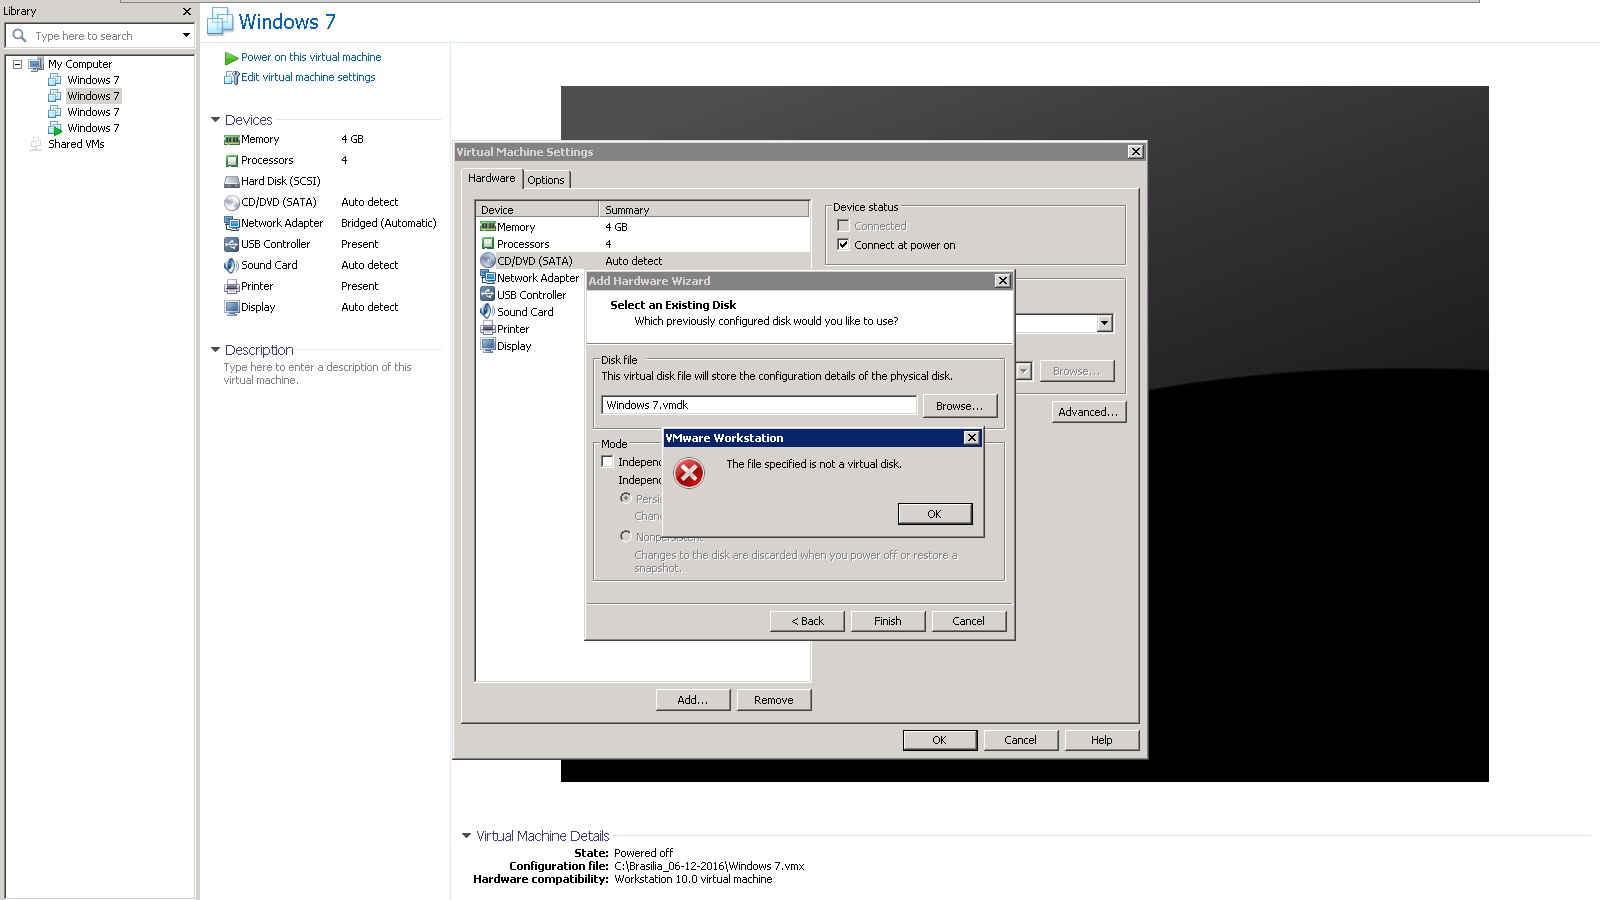Click Processors icon in Devices summary

click(232, 161)
